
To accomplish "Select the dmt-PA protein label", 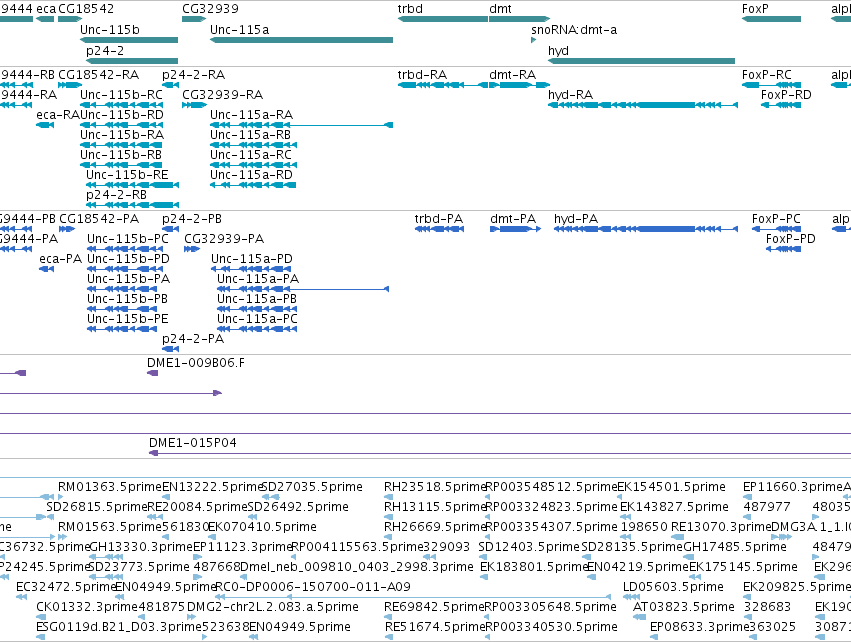I will tap(513, 219).
